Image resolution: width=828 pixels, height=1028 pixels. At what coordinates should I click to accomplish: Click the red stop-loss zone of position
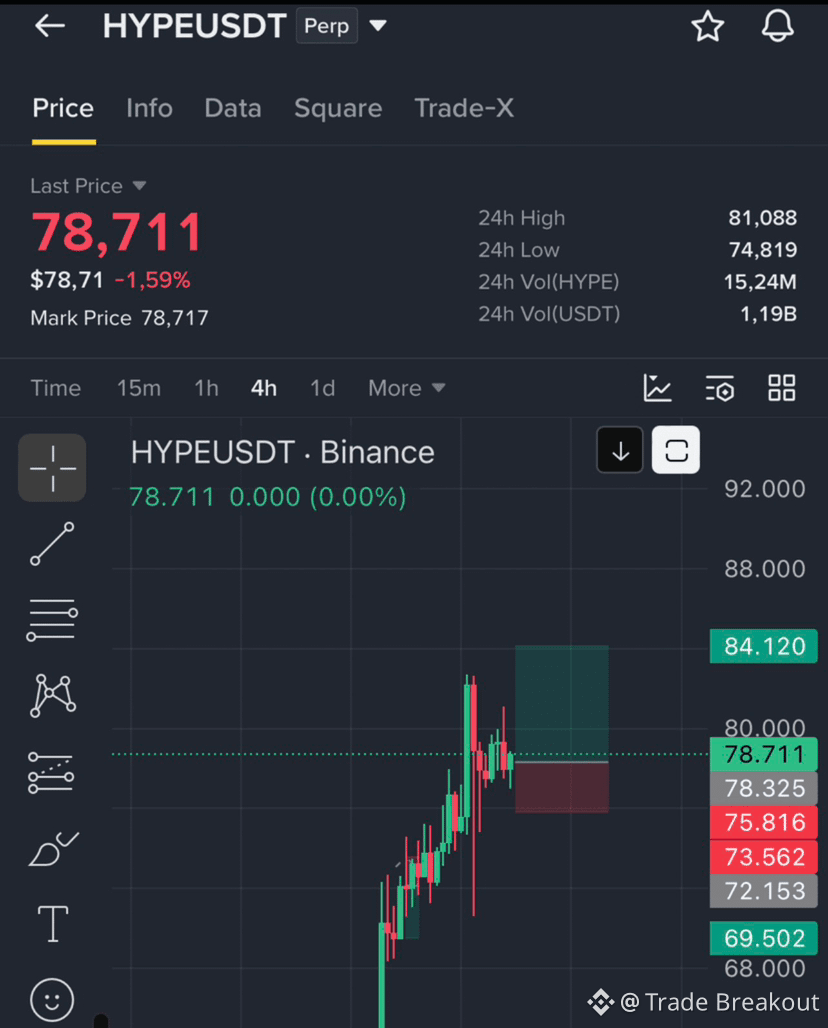point(562,787)
